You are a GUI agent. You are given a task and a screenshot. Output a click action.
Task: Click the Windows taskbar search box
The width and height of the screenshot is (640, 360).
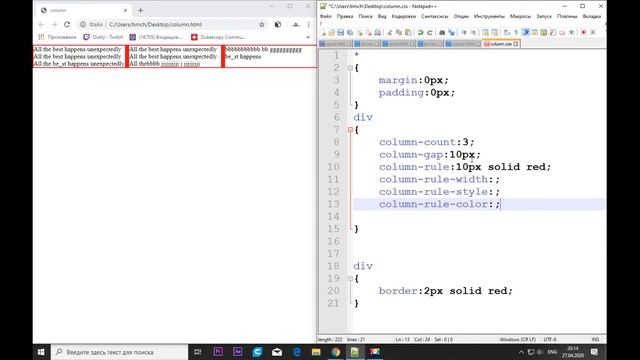119,352
